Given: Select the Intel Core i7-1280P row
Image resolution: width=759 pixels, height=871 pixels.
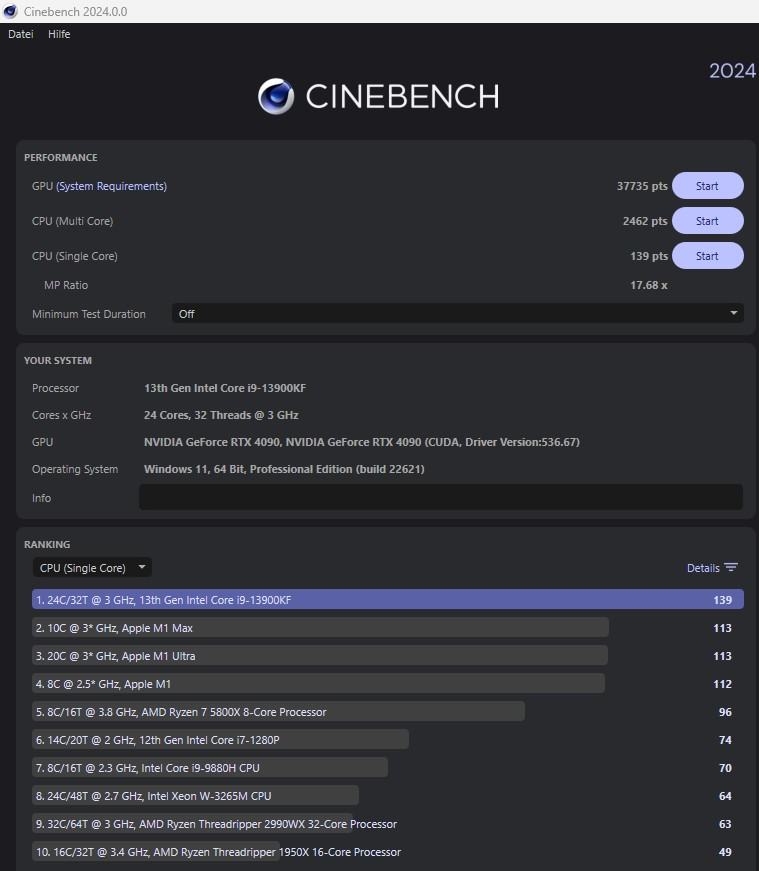Looking at the screenshot, I should tap(388, 739).
